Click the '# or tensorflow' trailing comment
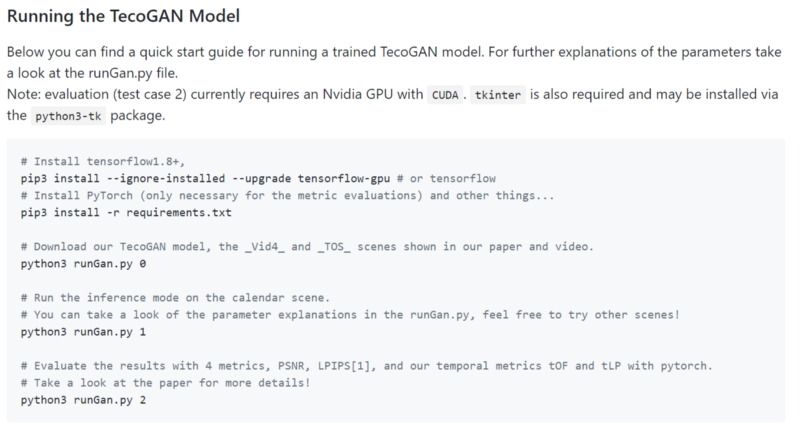The height and width of the screenshot is (431, 800). click(x=446, y=179)
